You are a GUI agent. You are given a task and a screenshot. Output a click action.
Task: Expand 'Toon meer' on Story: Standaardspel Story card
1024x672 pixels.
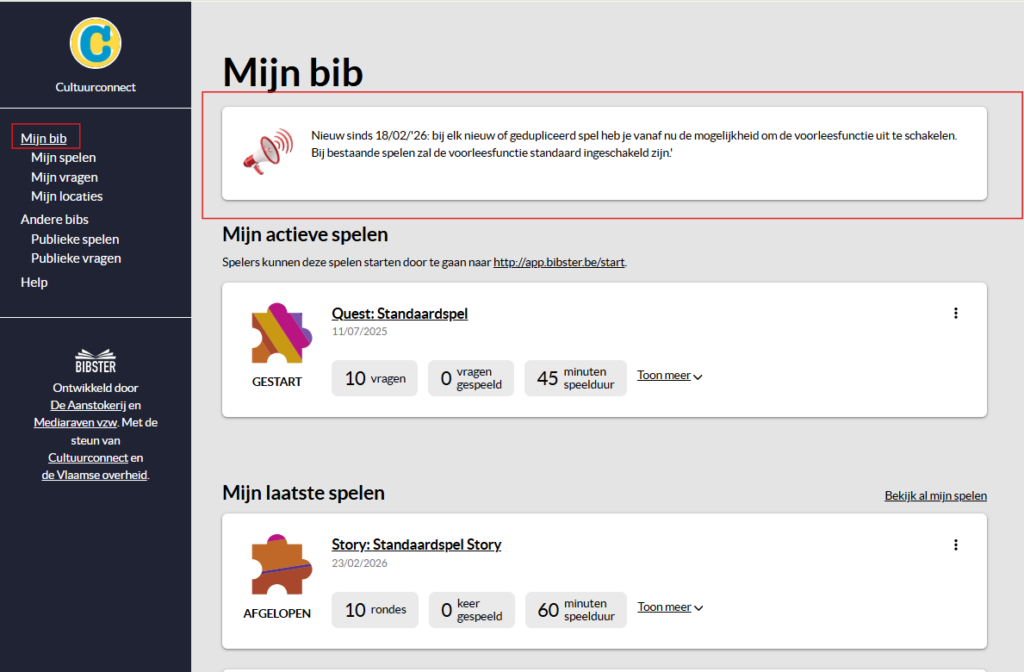(669, 607)
